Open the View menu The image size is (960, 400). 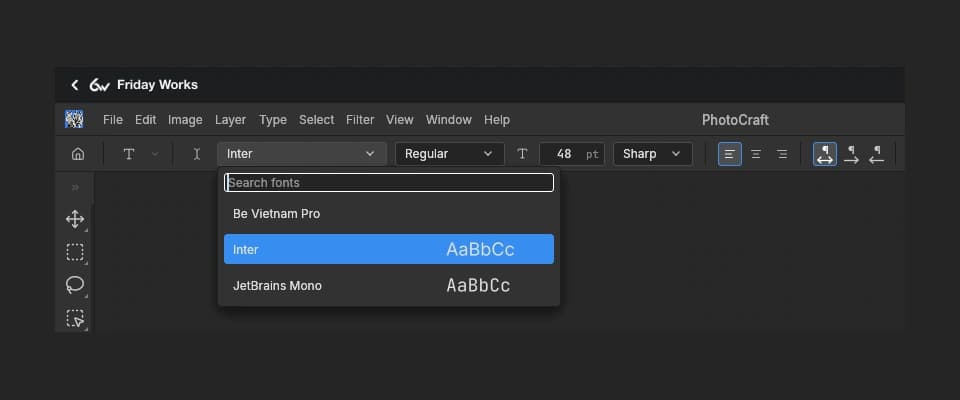tap(400, 120)
